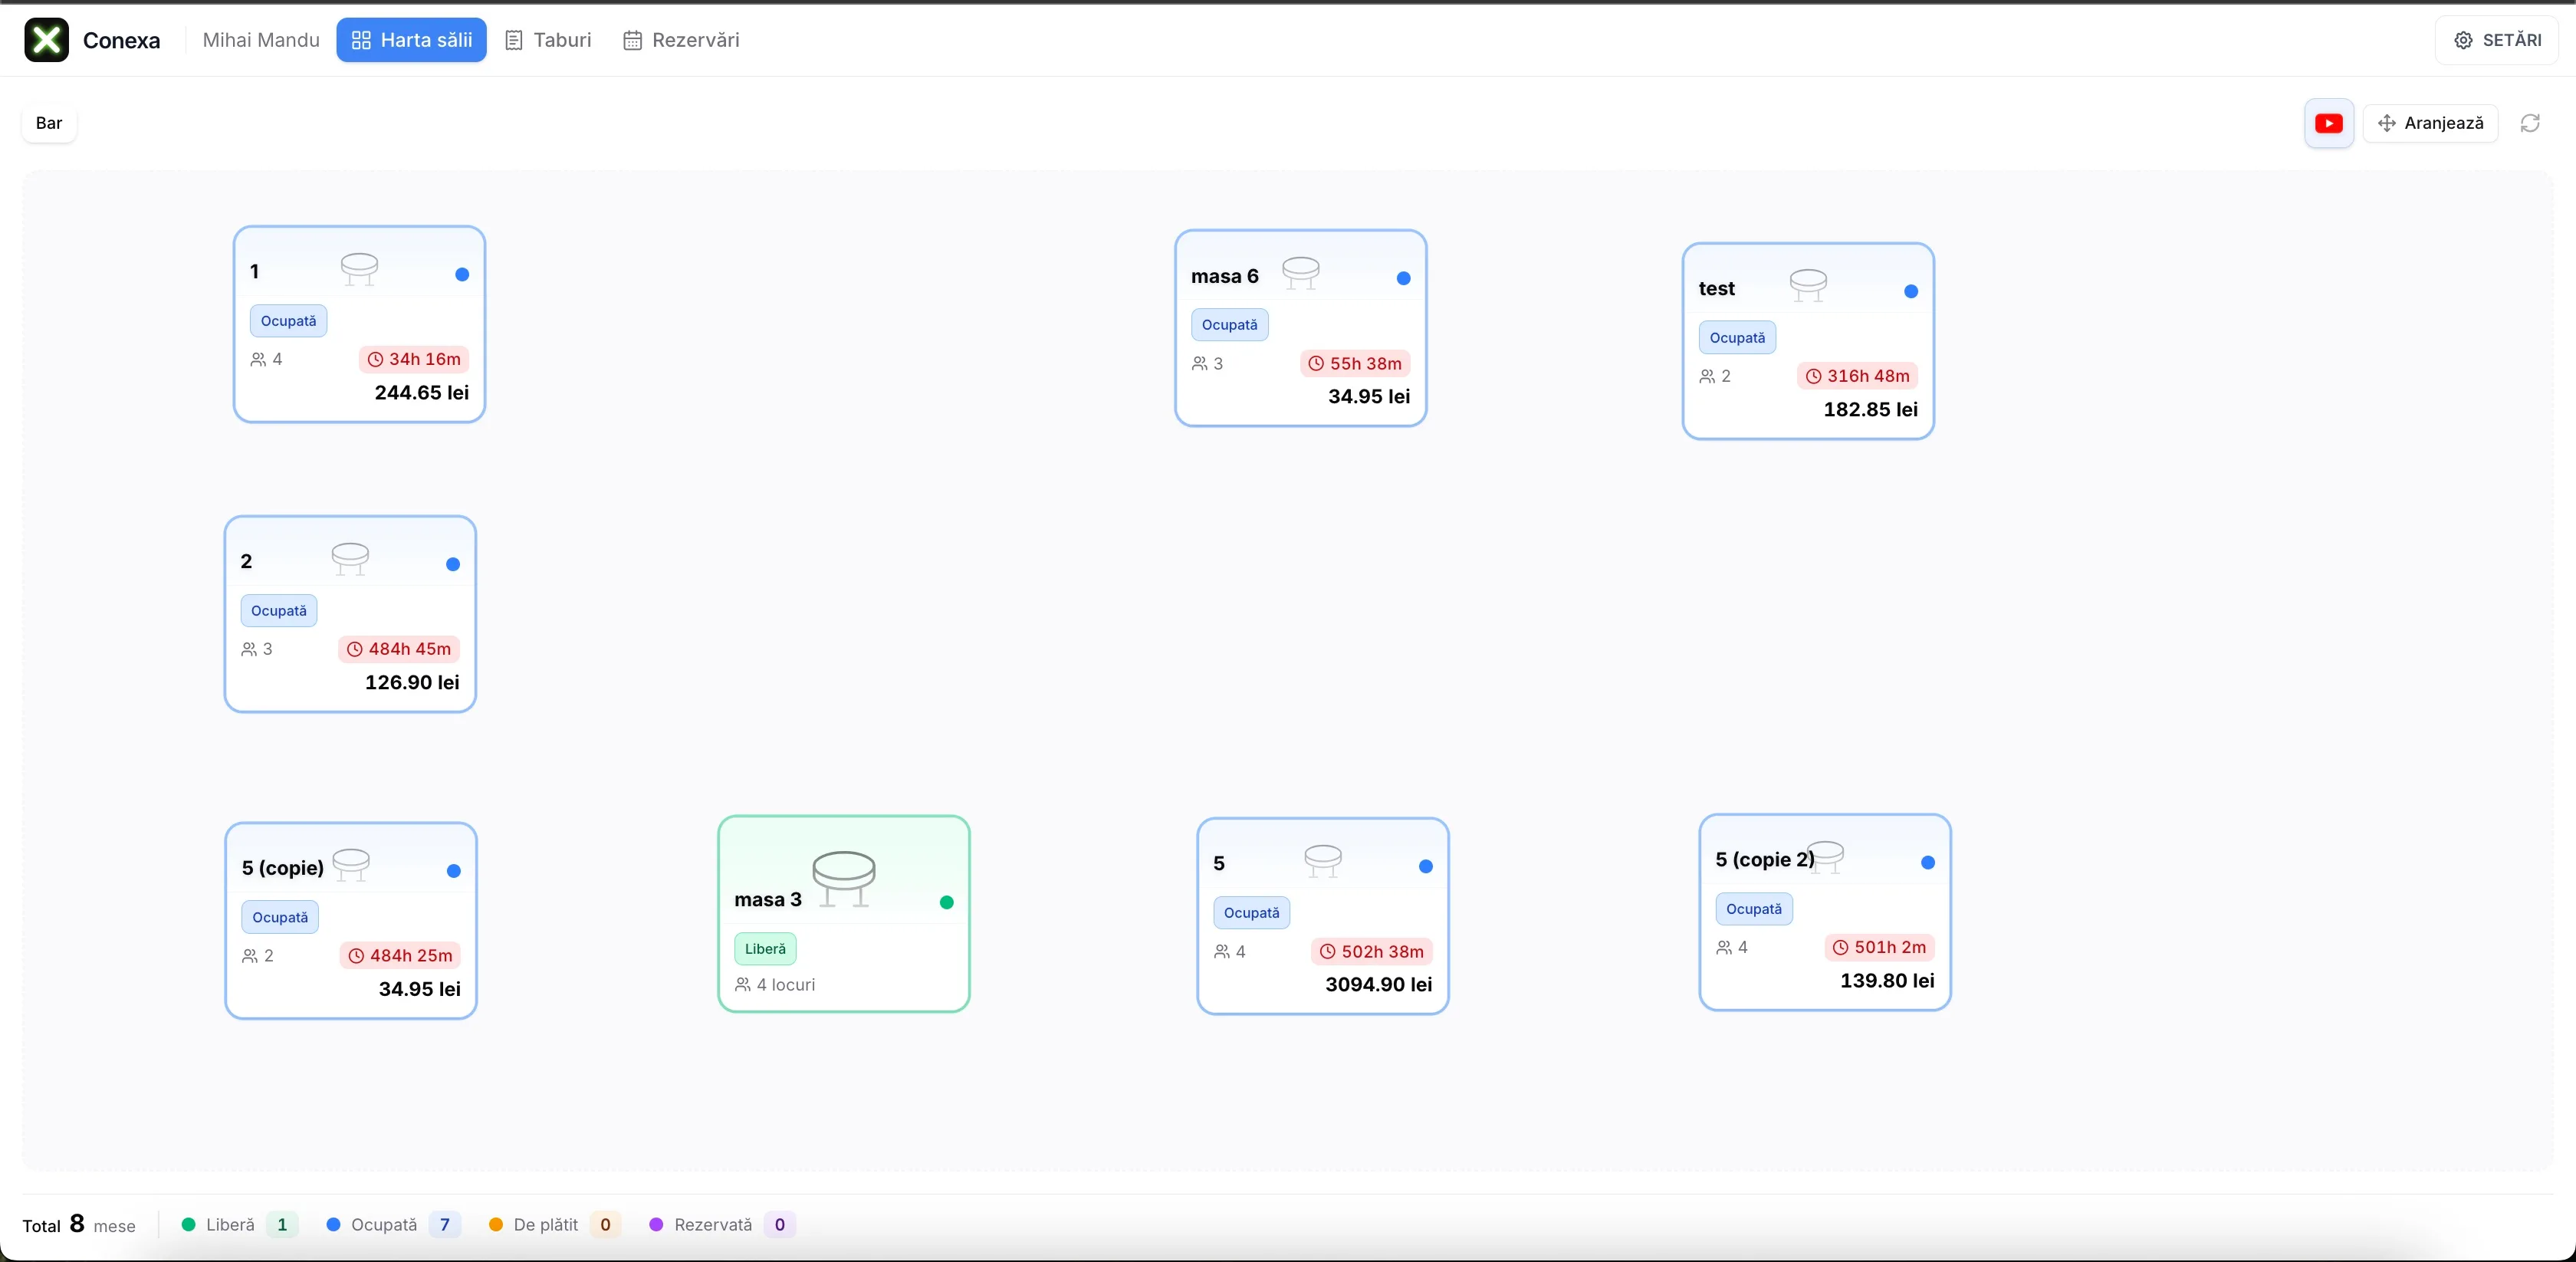Click the Aranjează button
2576x1262 pixels.
(x=2430, y=123)
